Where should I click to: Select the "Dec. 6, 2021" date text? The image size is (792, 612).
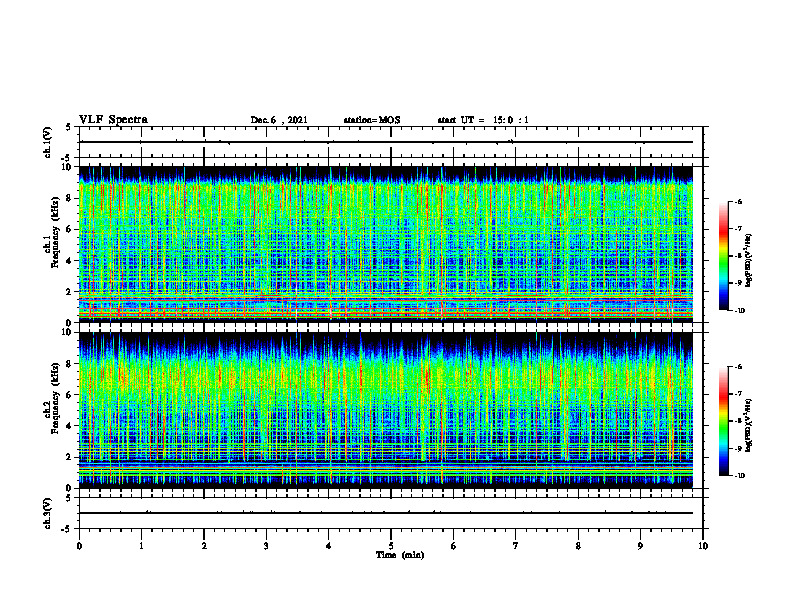[279, 120]
